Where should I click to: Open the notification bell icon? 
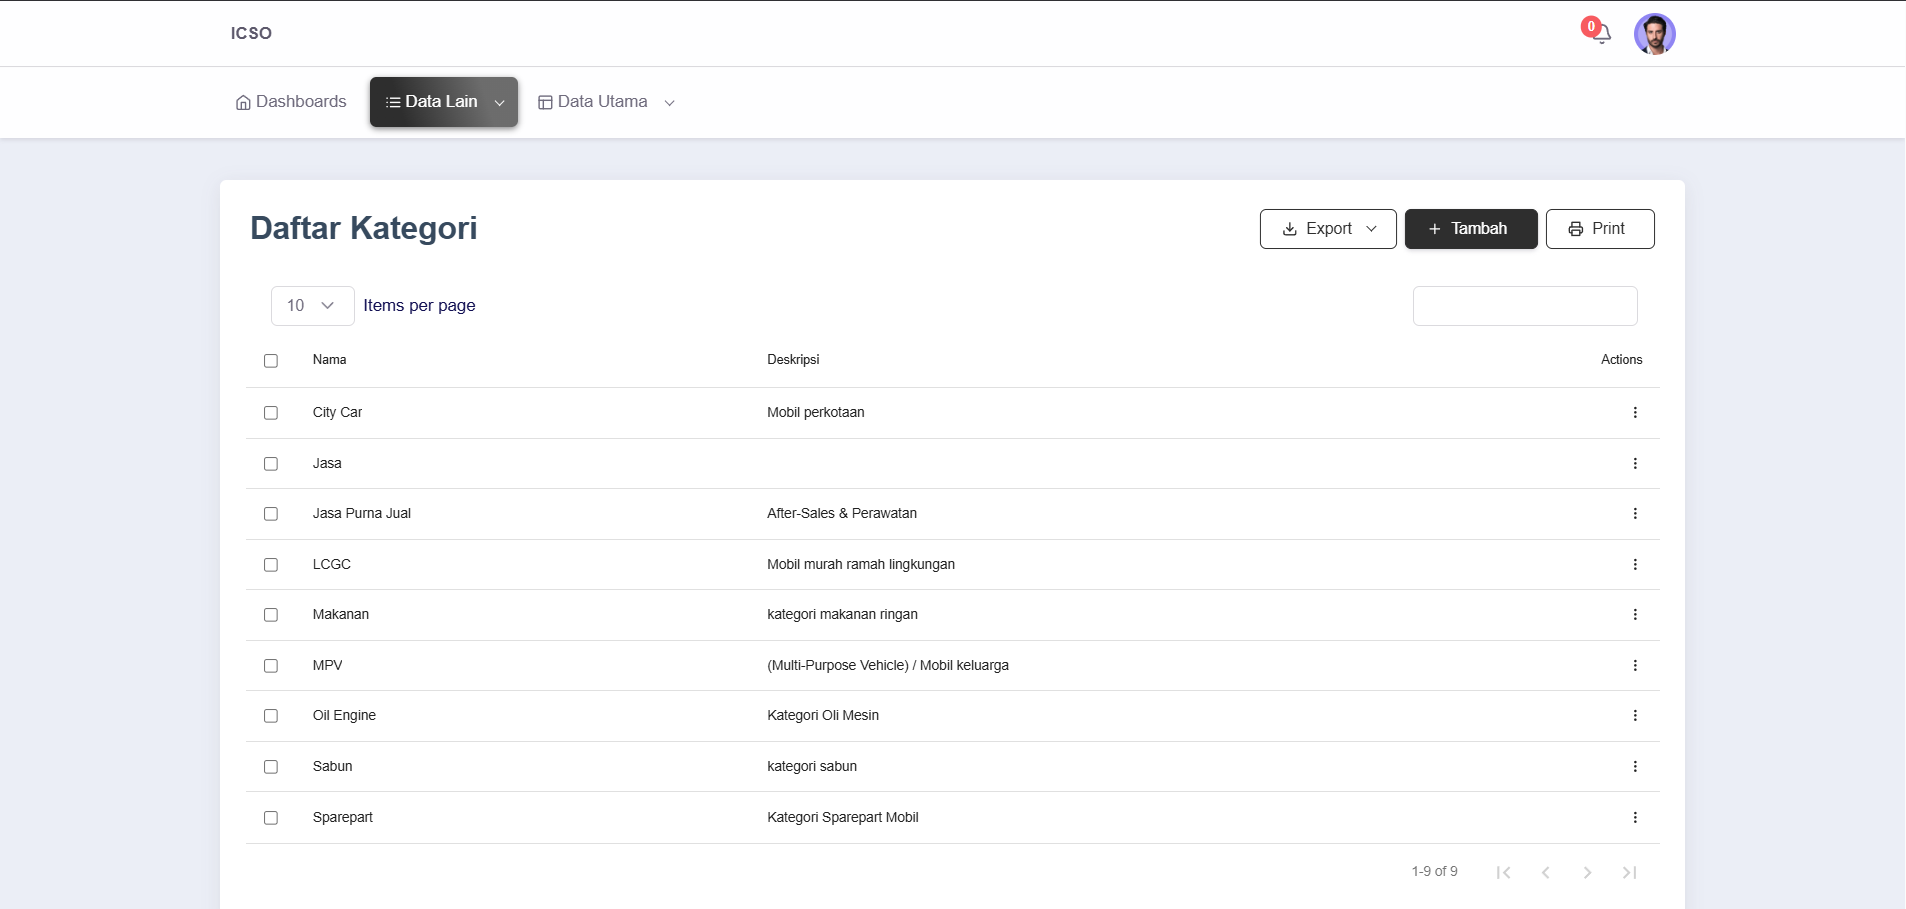[1601, 34]
